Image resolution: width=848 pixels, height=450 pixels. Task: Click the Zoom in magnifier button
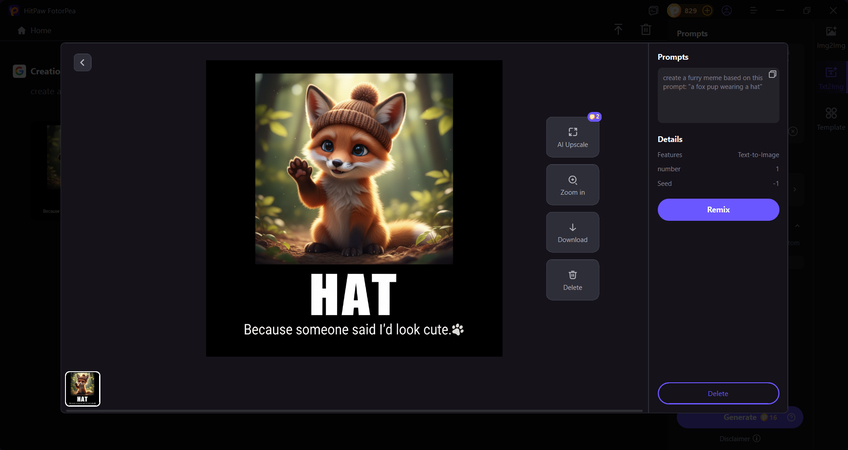(572, 185)
